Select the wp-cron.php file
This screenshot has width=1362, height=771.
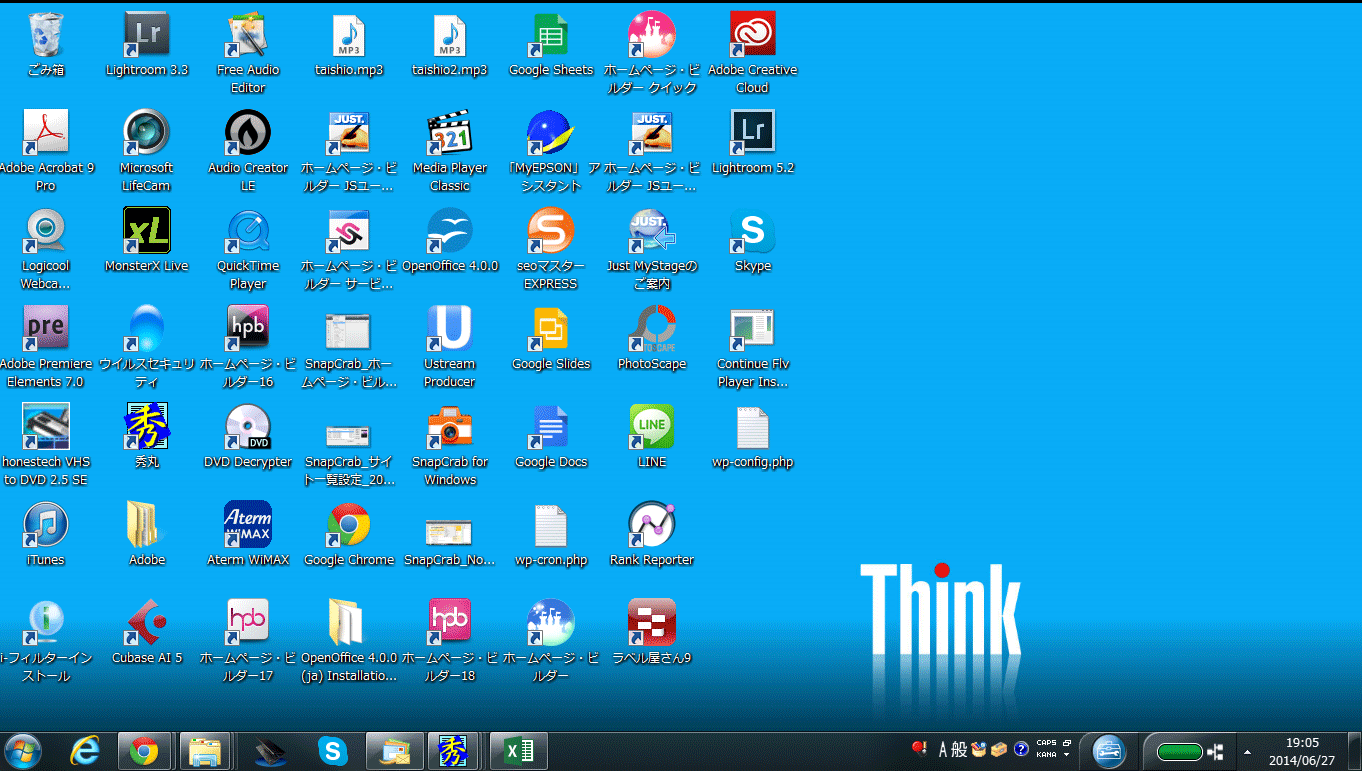[x=551, y=535]
